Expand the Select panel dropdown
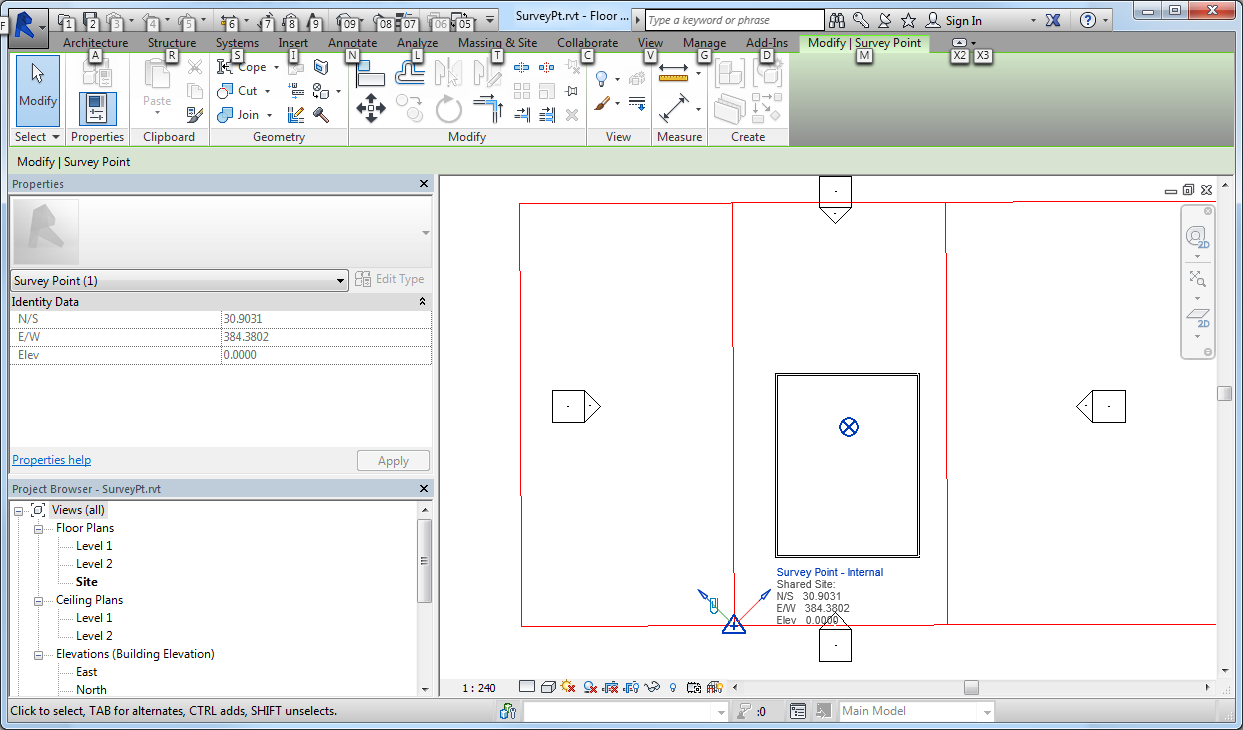Image resolution: width=1243 pixels, height=730 pixels. click(38, 137)
